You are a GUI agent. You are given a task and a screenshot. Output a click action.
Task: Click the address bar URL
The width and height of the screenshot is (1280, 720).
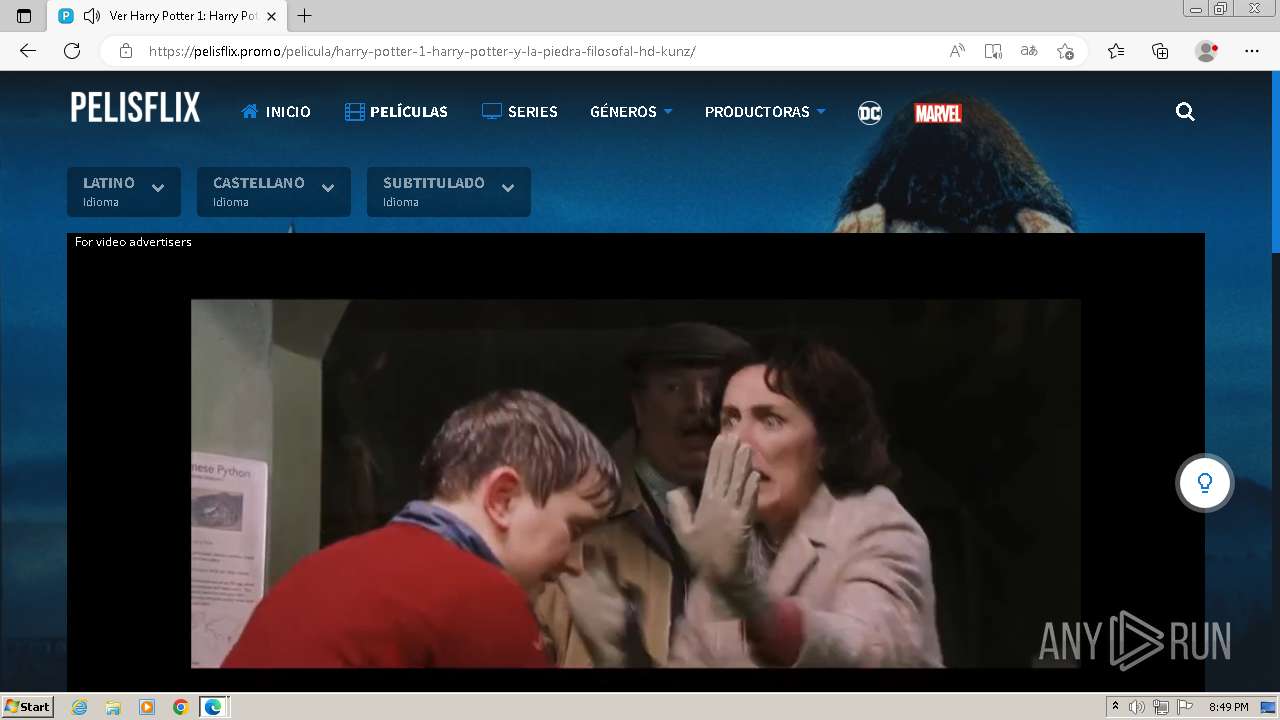[422, 51]
